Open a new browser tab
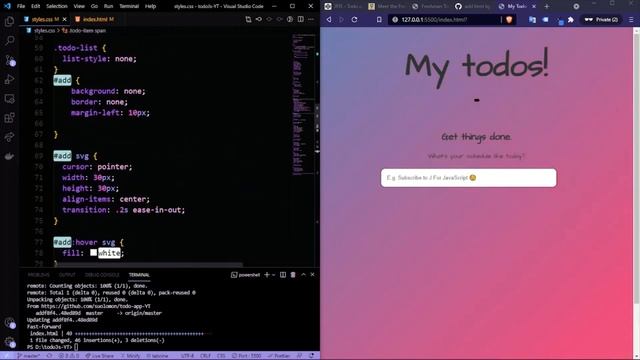 coord(547,7)
